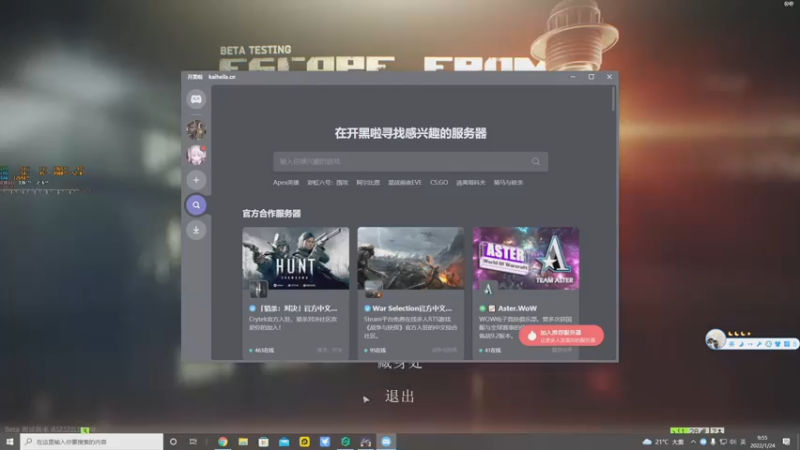The image size is (800, 450).
Task: Open the first server avatar in sidebar
Action: point(196,130)
